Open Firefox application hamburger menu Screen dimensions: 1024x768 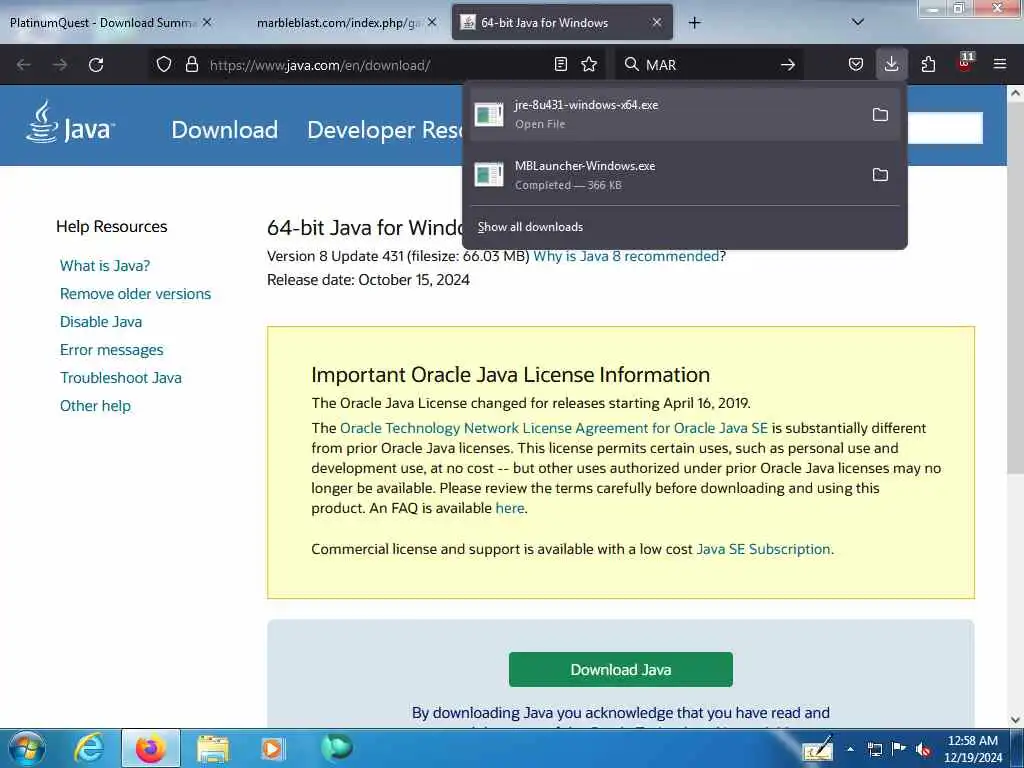click(1000, 64)
